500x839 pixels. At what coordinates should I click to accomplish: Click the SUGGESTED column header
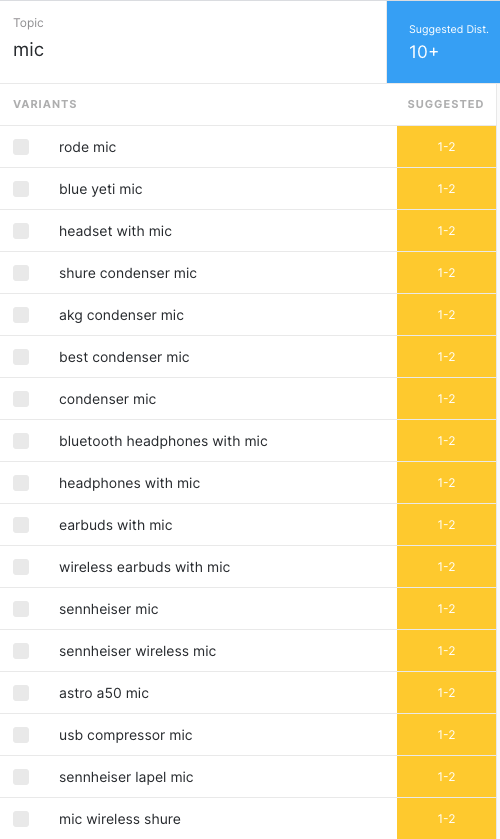click(445, 104)
